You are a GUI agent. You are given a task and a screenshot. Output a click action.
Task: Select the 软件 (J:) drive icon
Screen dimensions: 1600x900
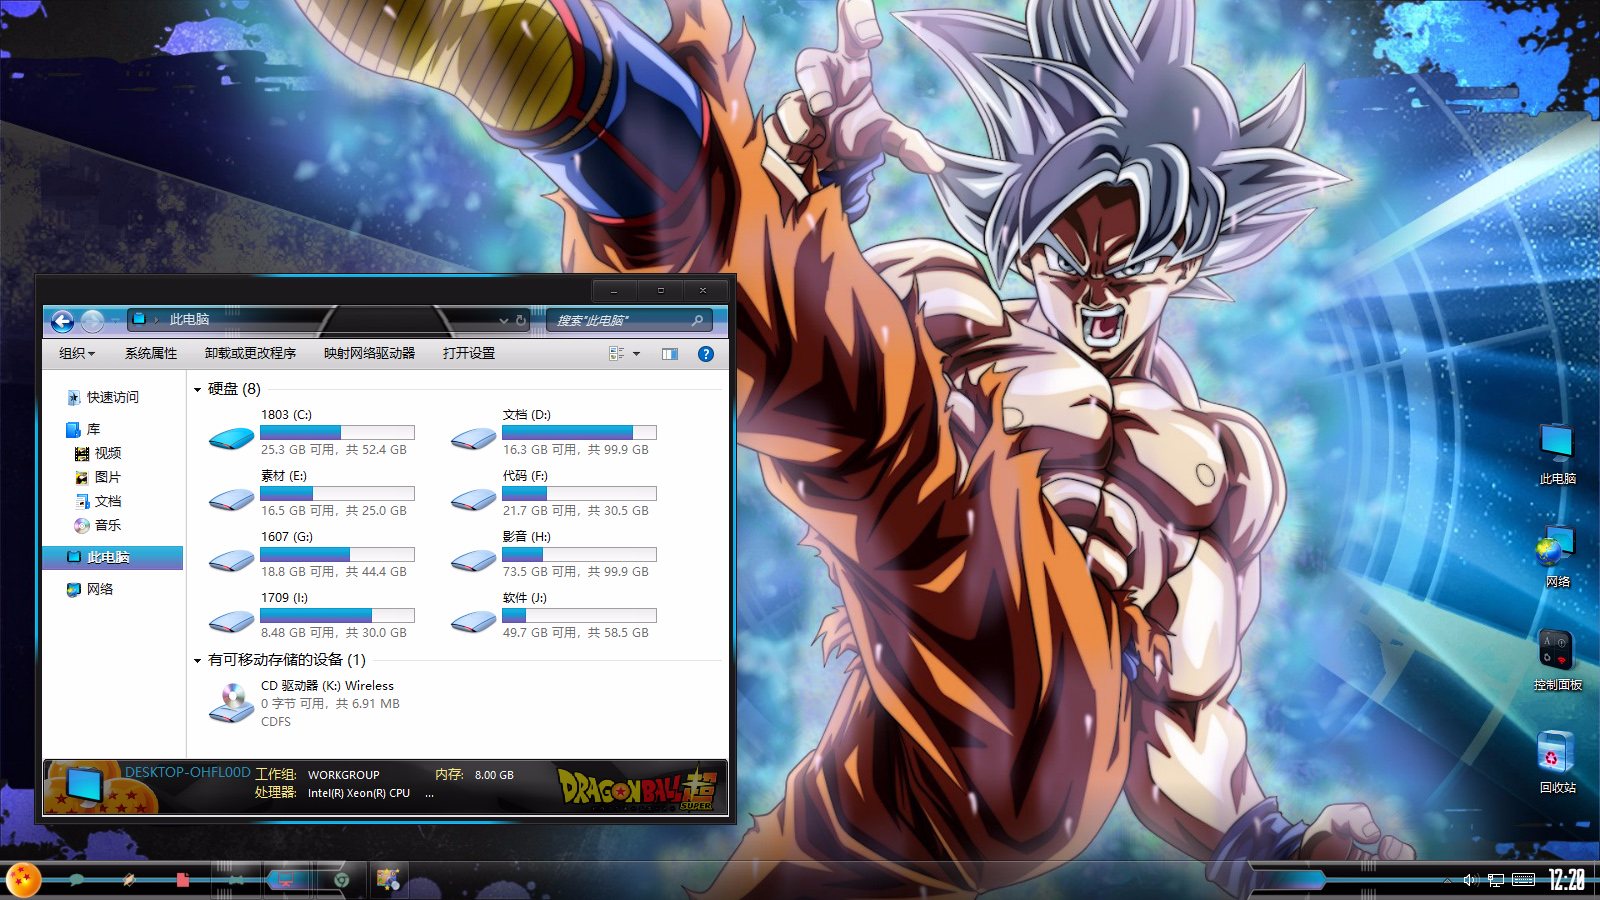pyautogui.click(x=474, y=620)
